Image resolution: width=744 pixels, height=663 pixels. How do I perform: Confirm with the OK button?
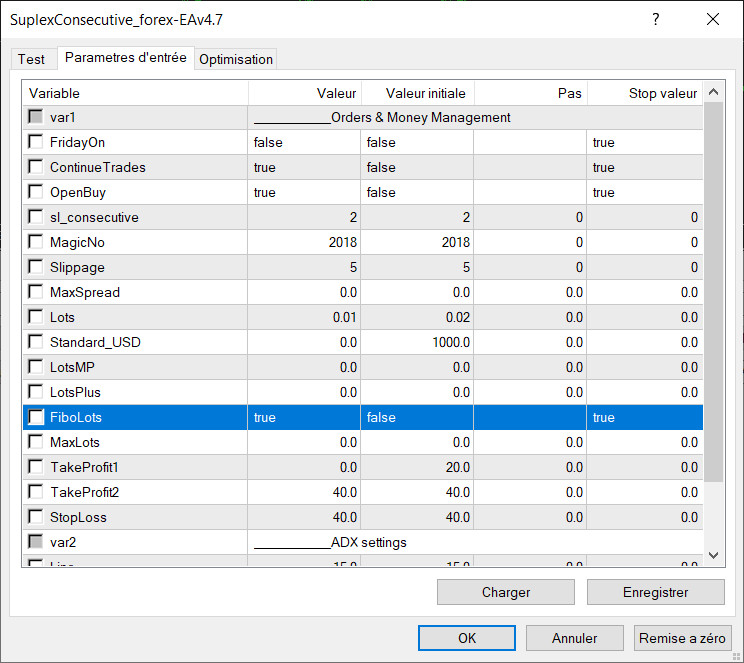(467, 638)
